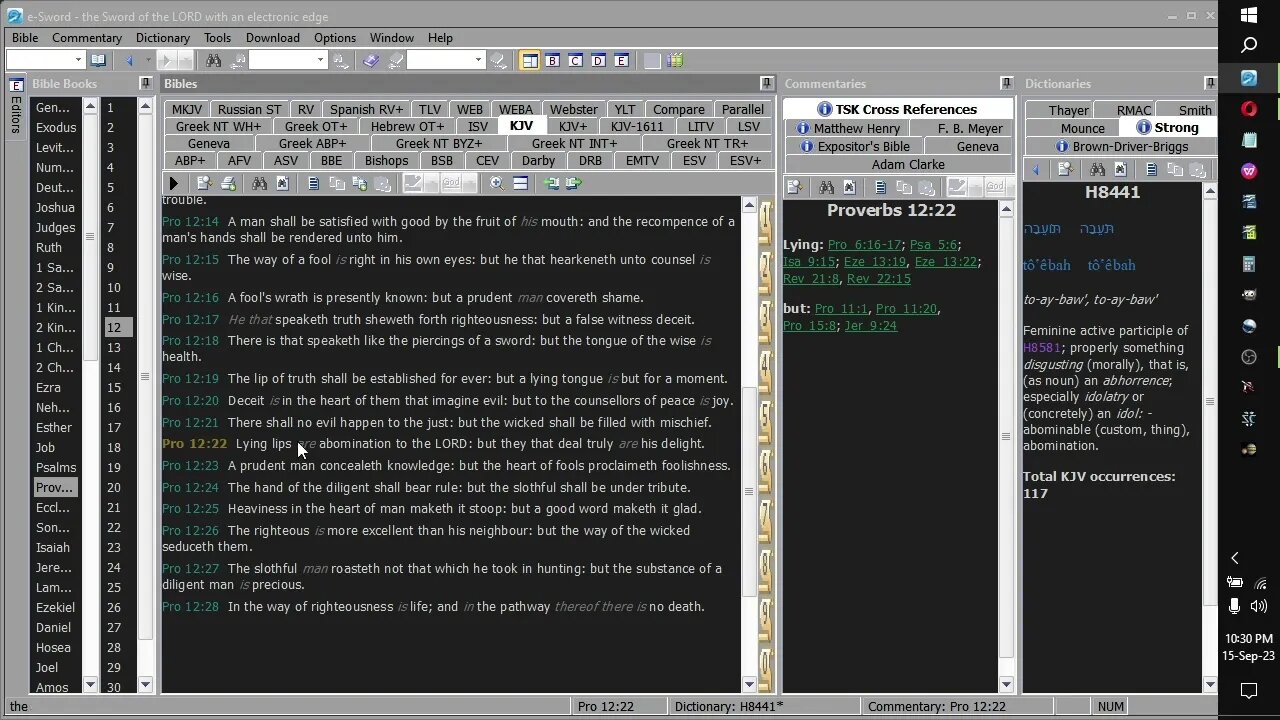Click the taskbar volume icon
The image size is (1280, 720).
tap(1259, 605)
